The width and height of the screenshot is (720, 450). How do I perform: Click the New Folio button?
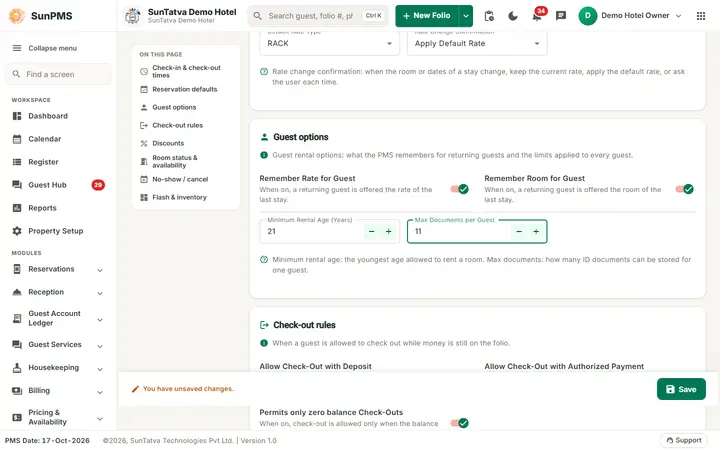(x=427, y=16)
